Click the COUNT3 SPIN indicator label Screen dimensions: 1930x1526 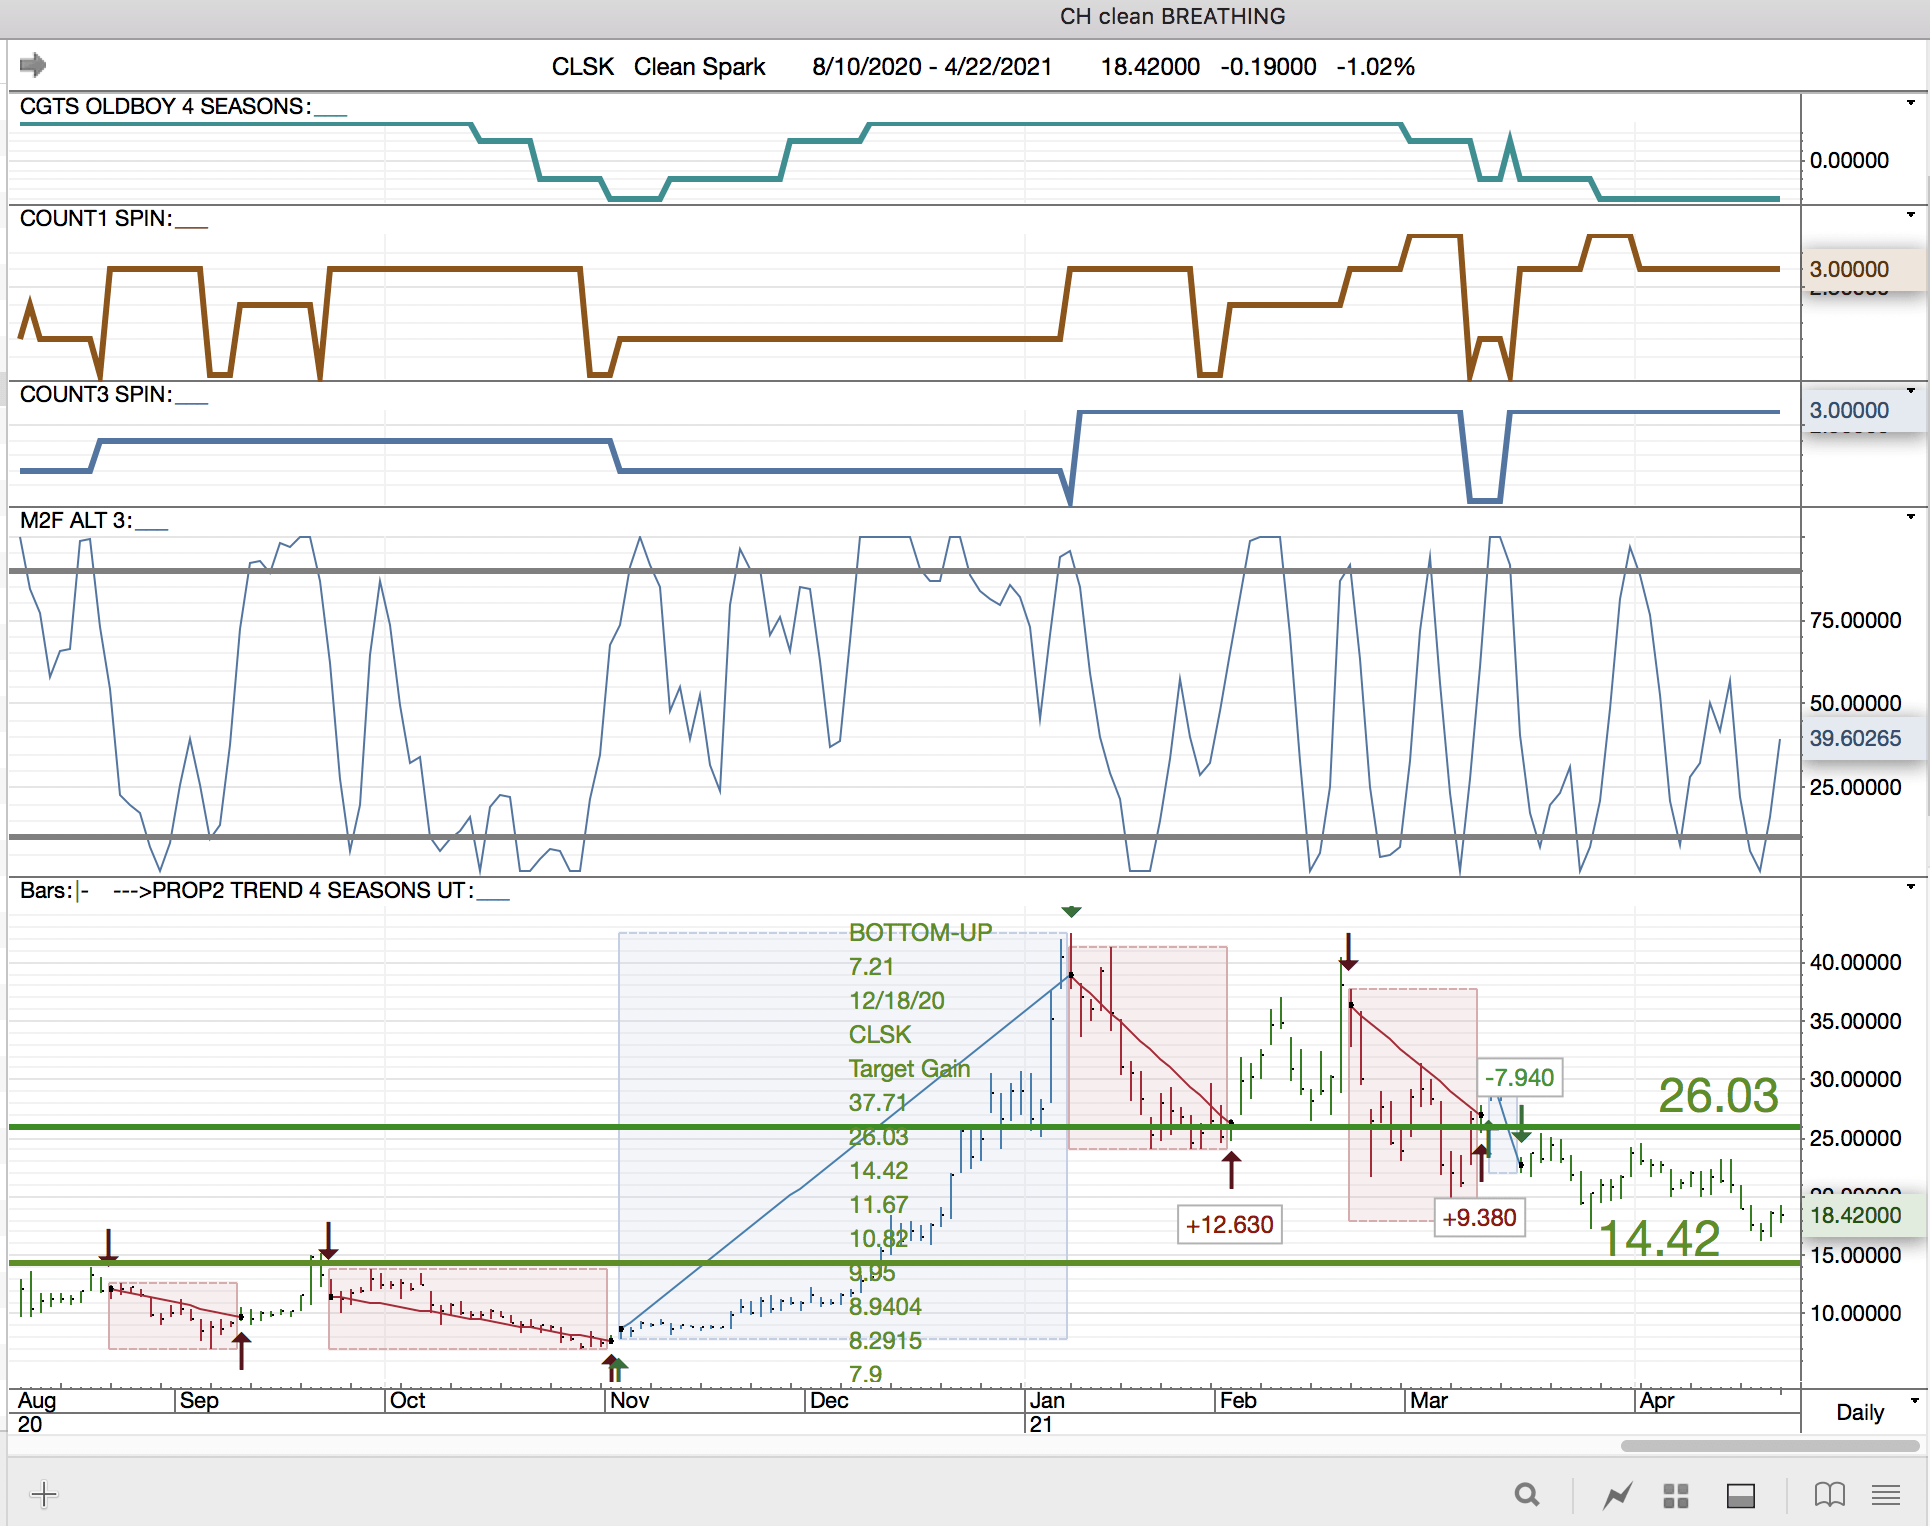tap(96, 394)
